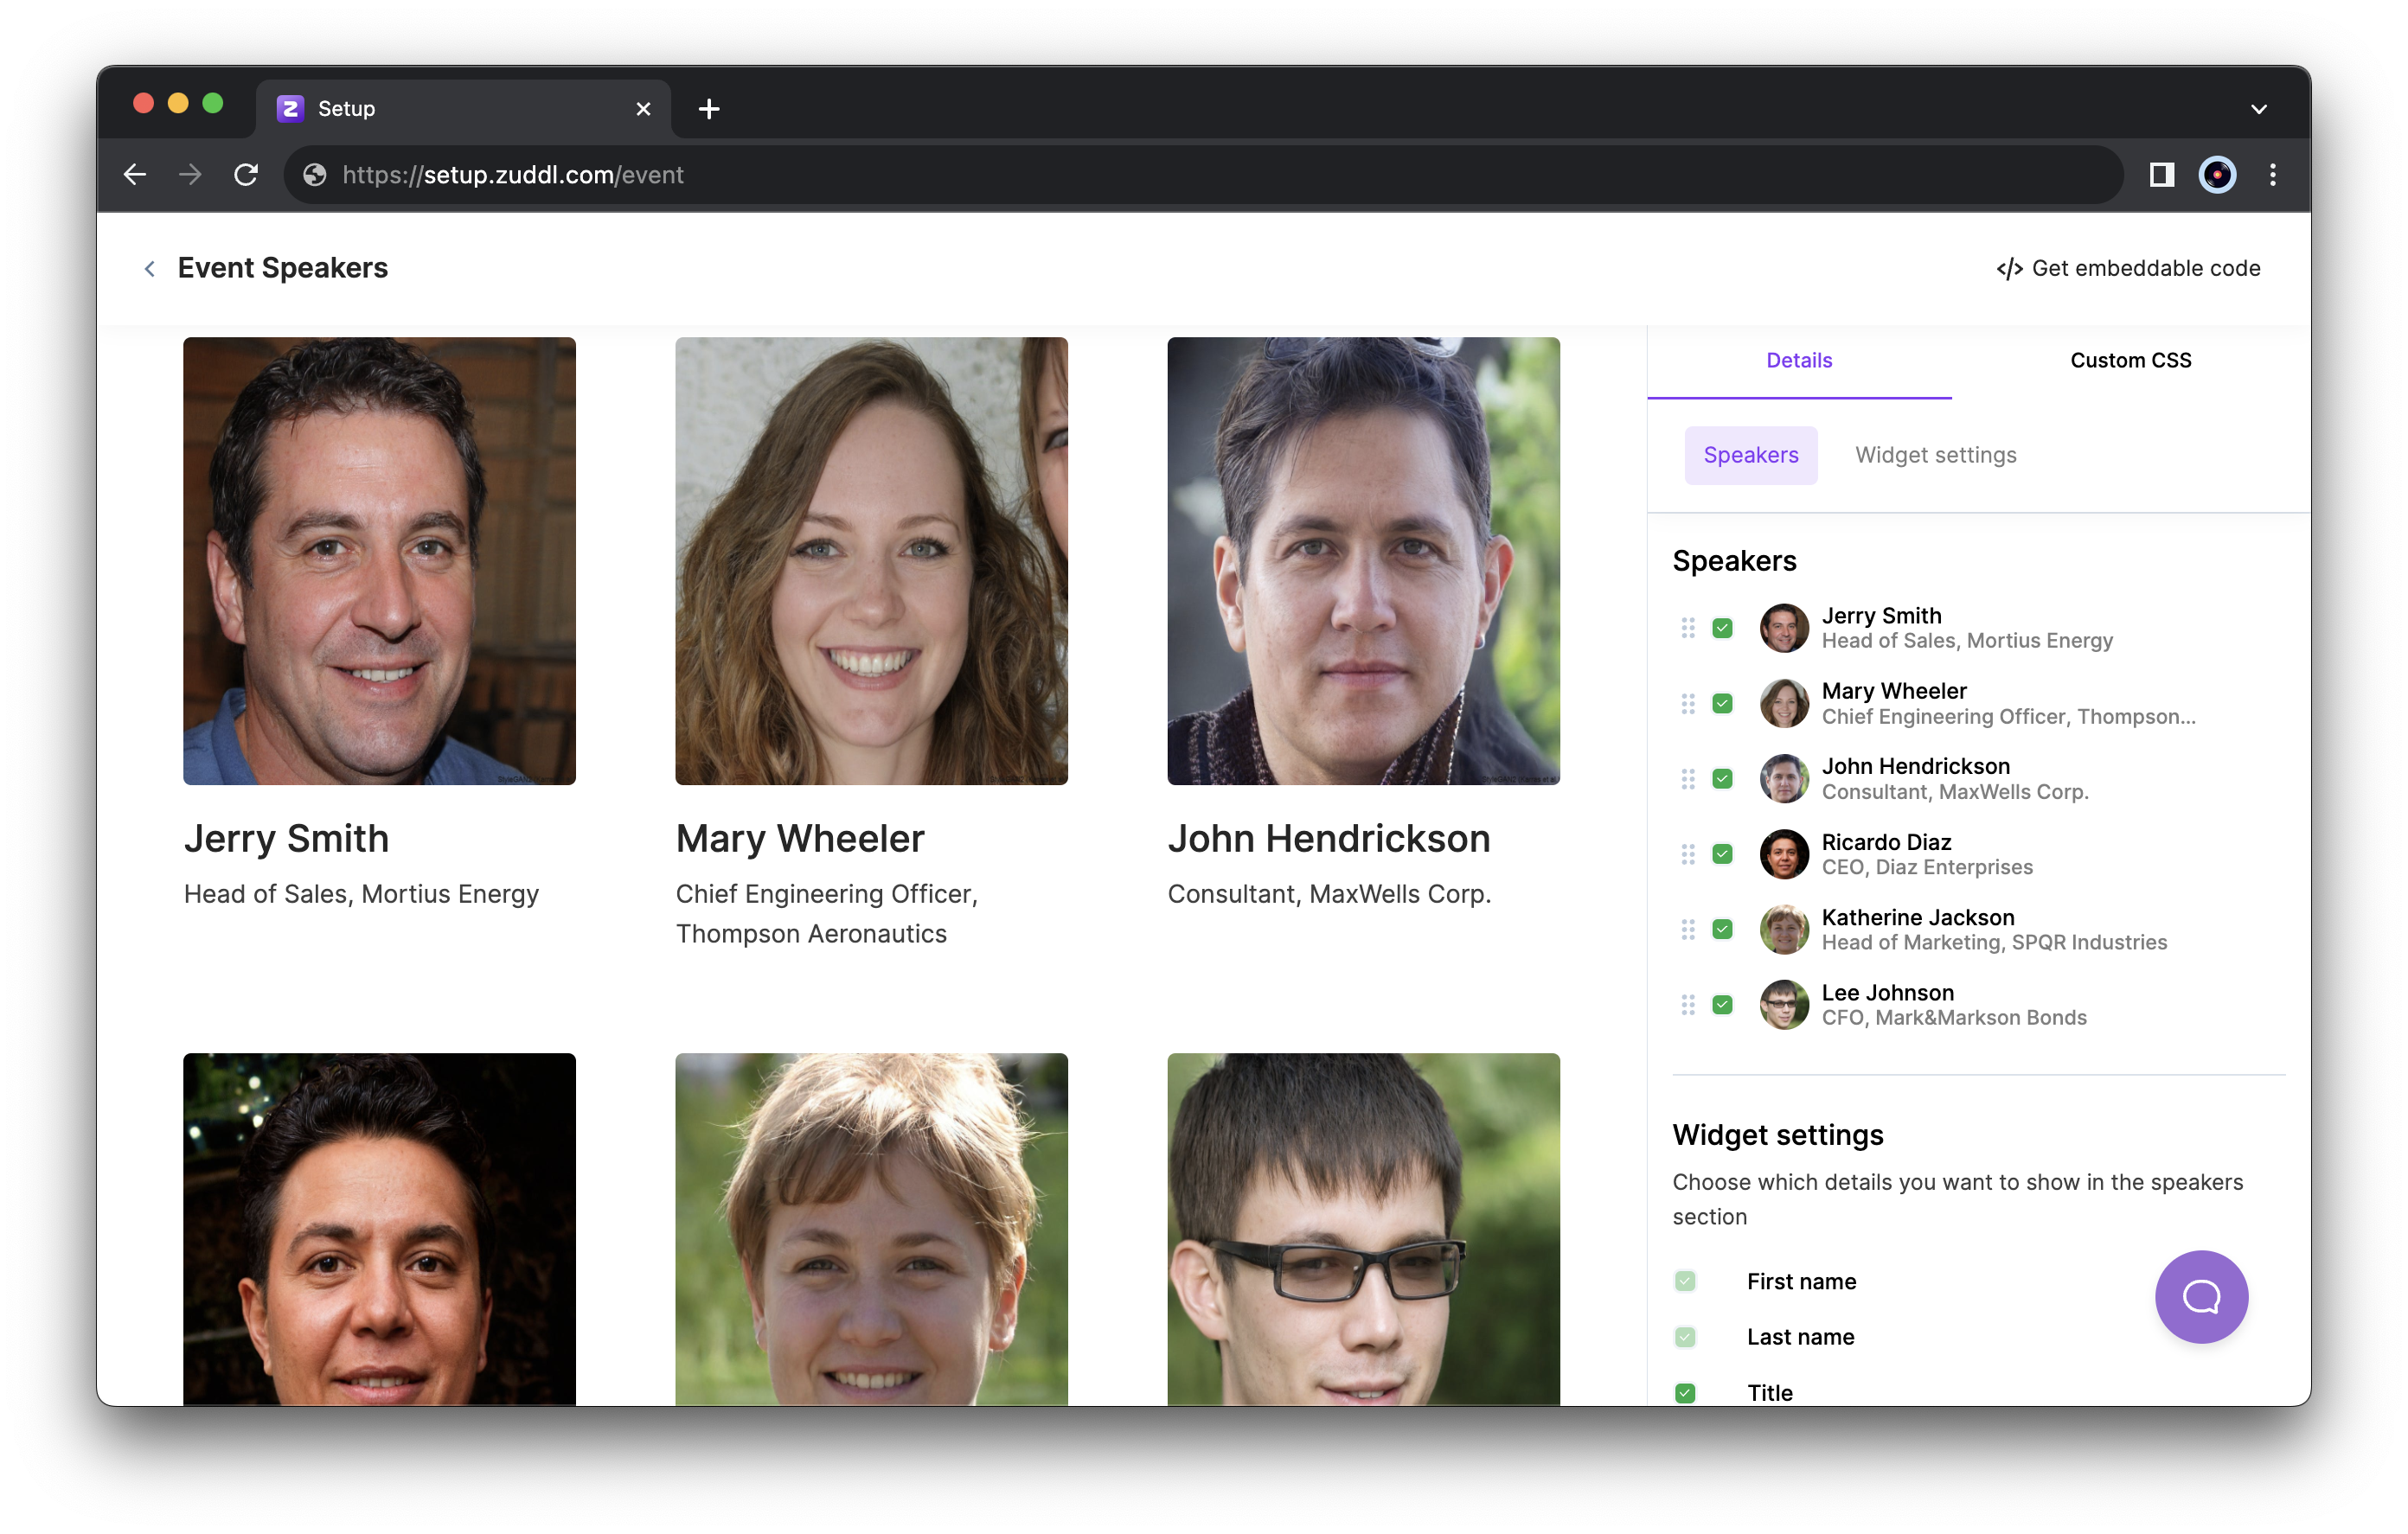Viewport: 2408px width, 1534px height.
Task: Click John Hendrickson's large speaker photo
Action: (1363, 560)
